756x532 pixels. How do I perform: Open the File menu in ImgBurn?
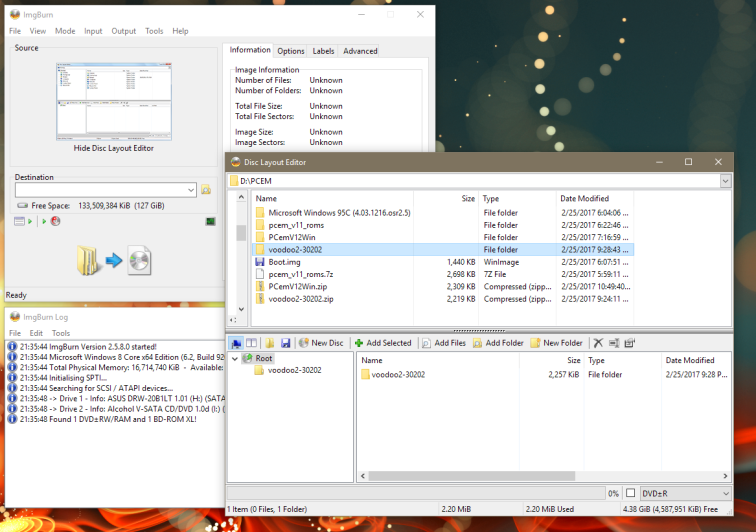[x=15, y=31]
